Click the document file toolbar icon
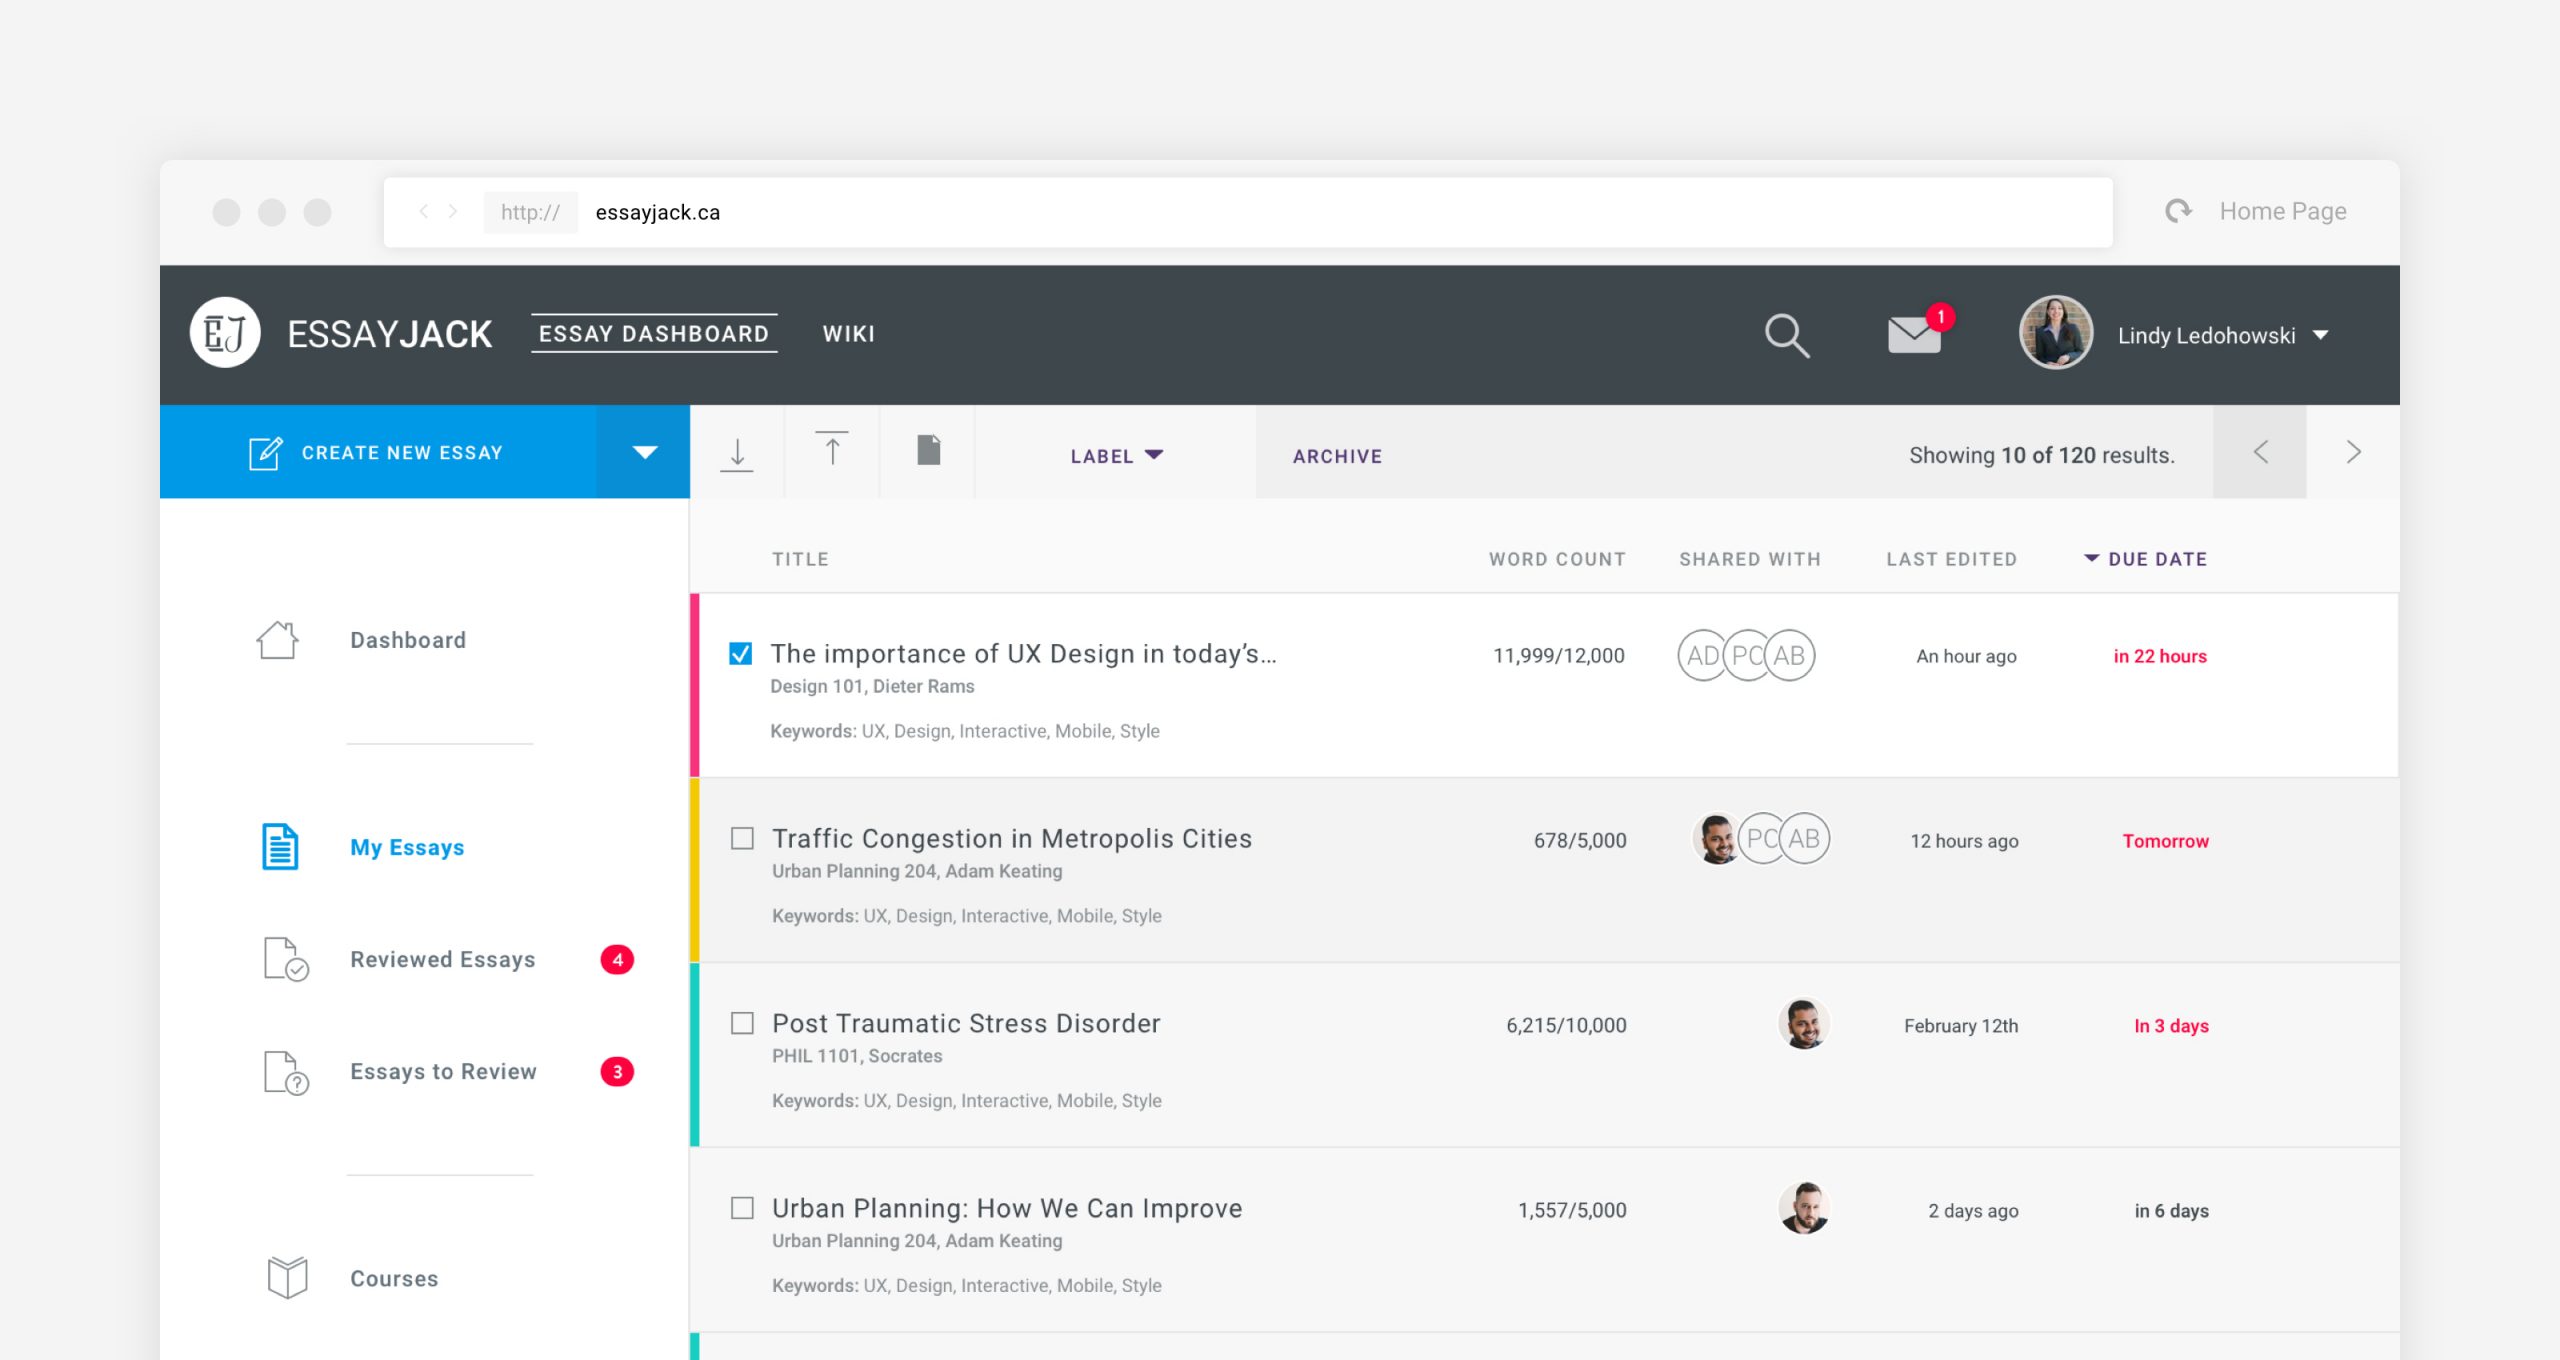Image resolution: width=2560 pixels, height=1360 pixels. [929, 450]
